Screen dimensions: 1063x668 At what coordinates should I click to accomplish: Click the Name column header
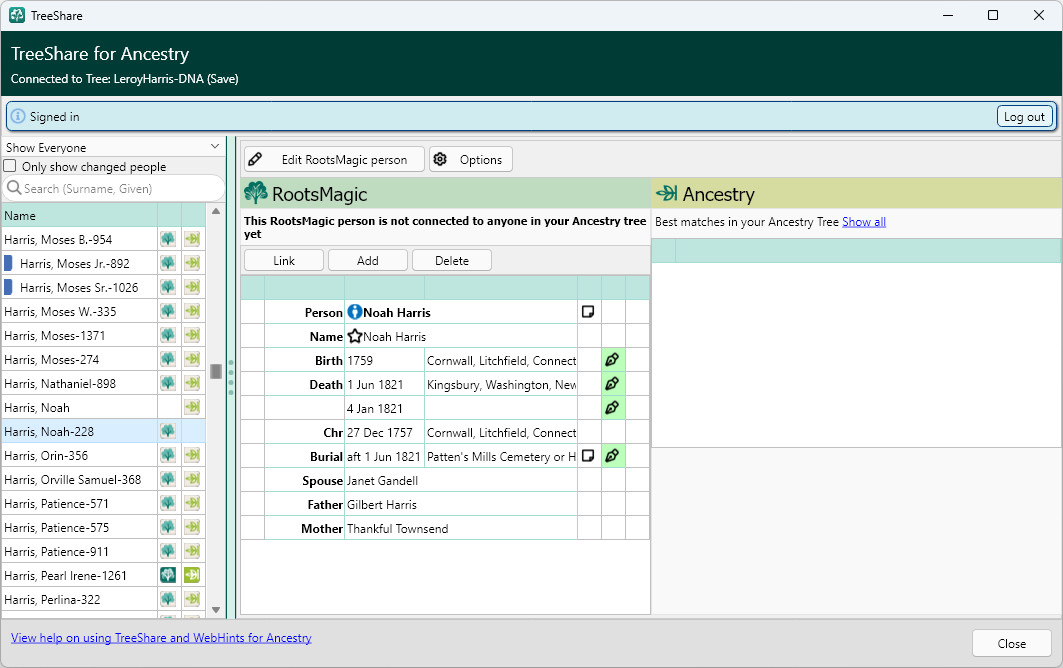coord(79,216)
